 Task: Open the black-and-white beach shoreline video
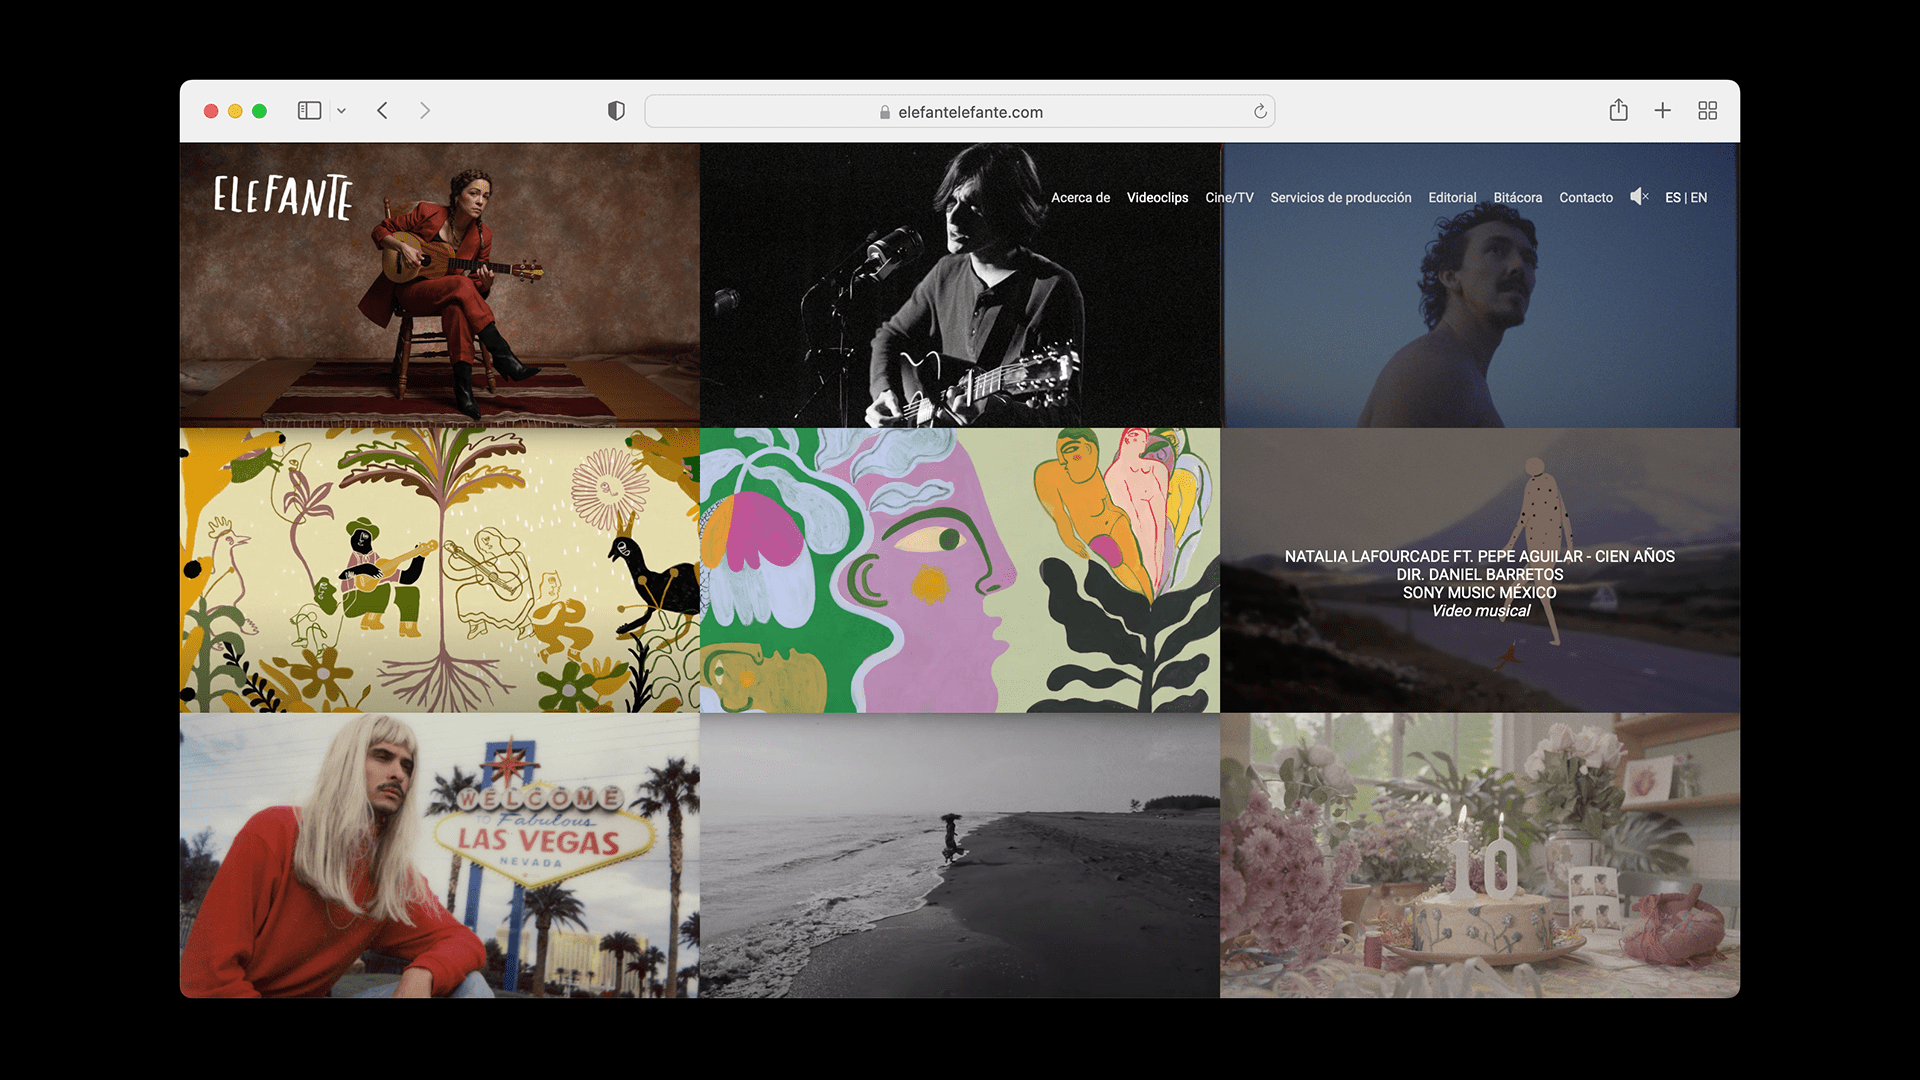(960, 855)
